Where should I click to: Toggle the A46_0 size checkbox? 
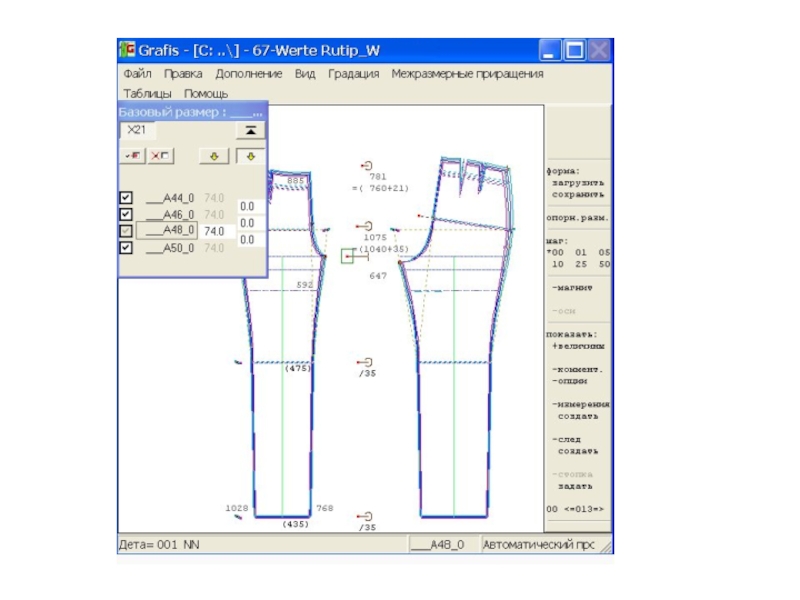click(126, 214)
